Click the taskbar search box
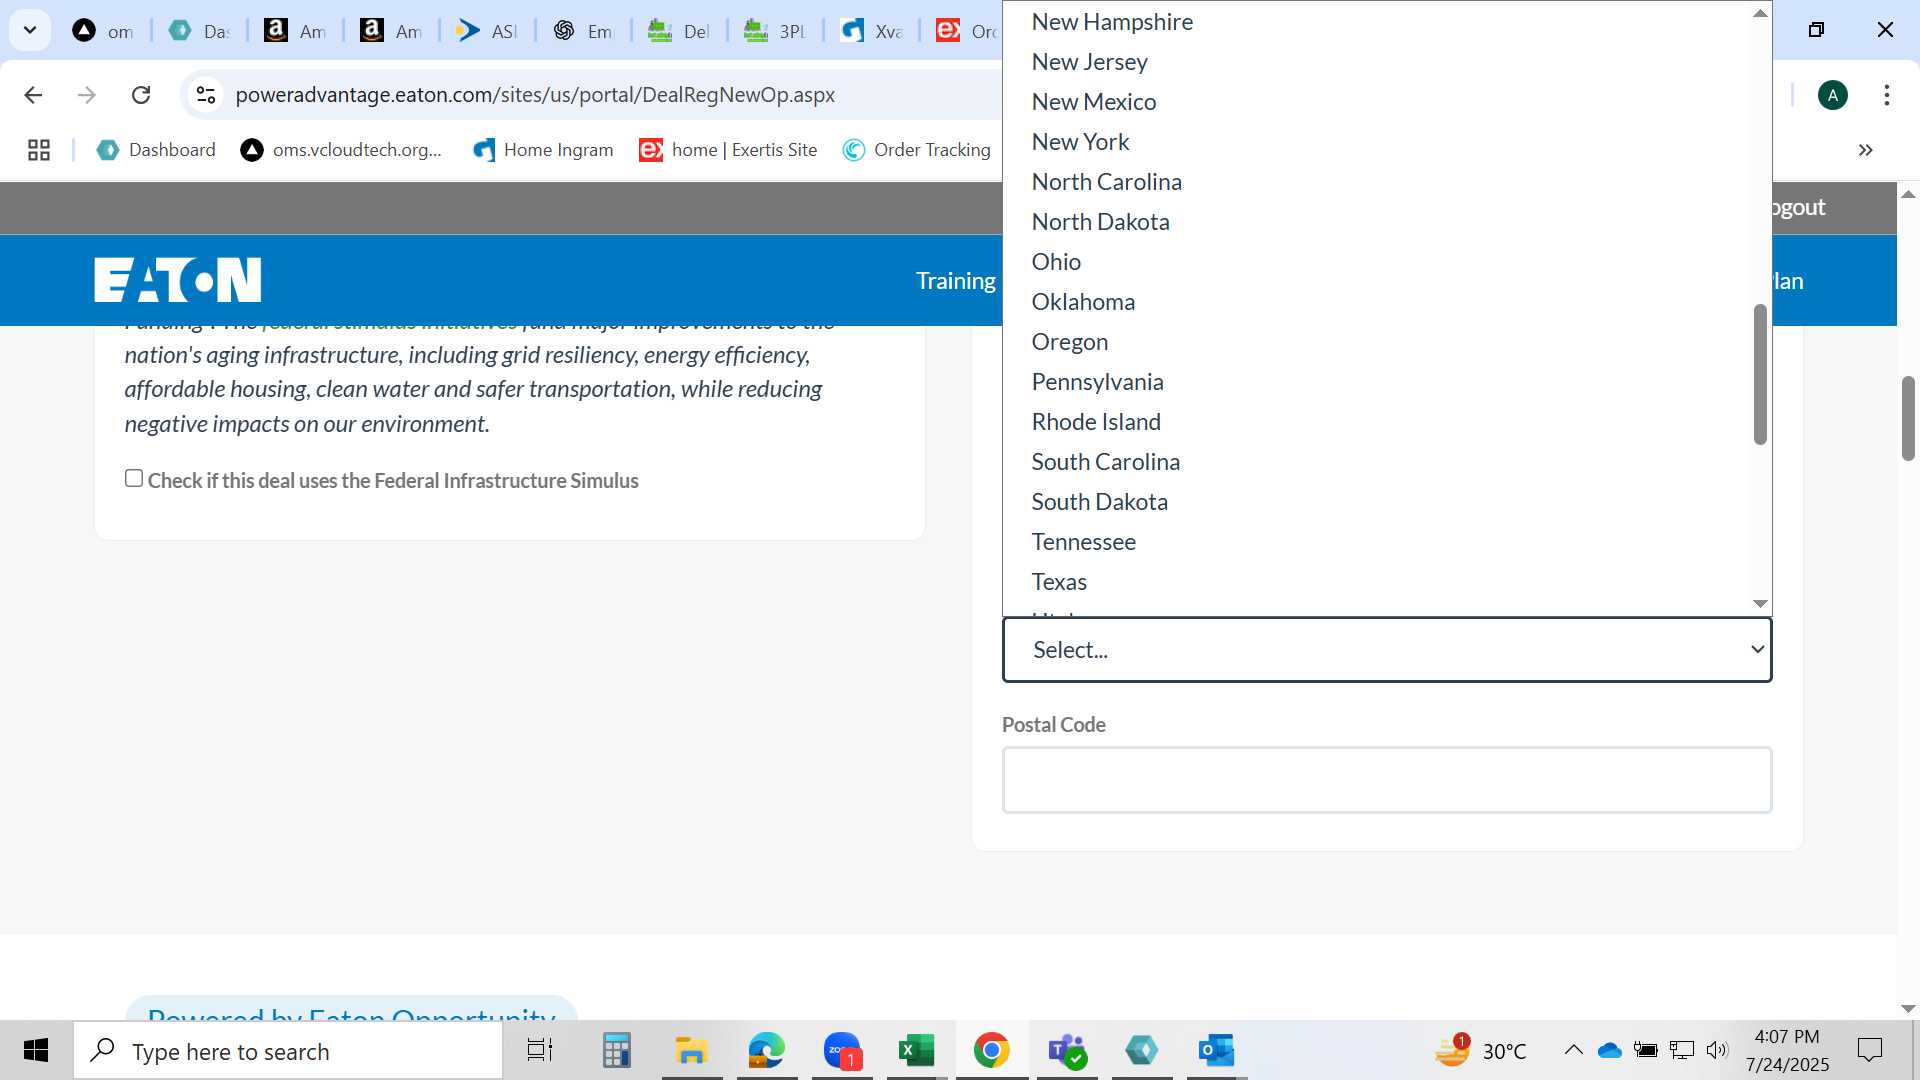The image size is (1920, 1080). click(288, 1051)
